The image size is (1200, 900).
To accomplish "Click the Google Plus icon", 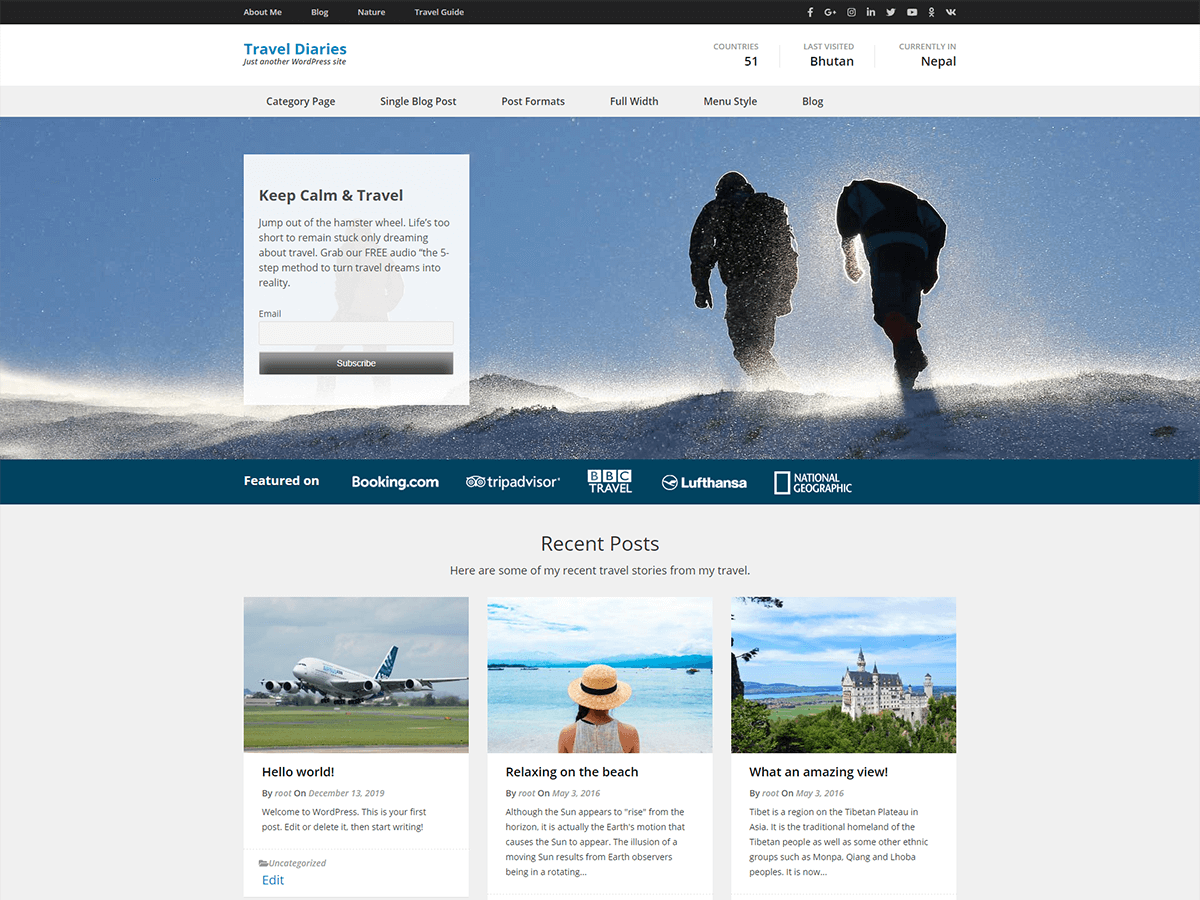I will [830, 12].
